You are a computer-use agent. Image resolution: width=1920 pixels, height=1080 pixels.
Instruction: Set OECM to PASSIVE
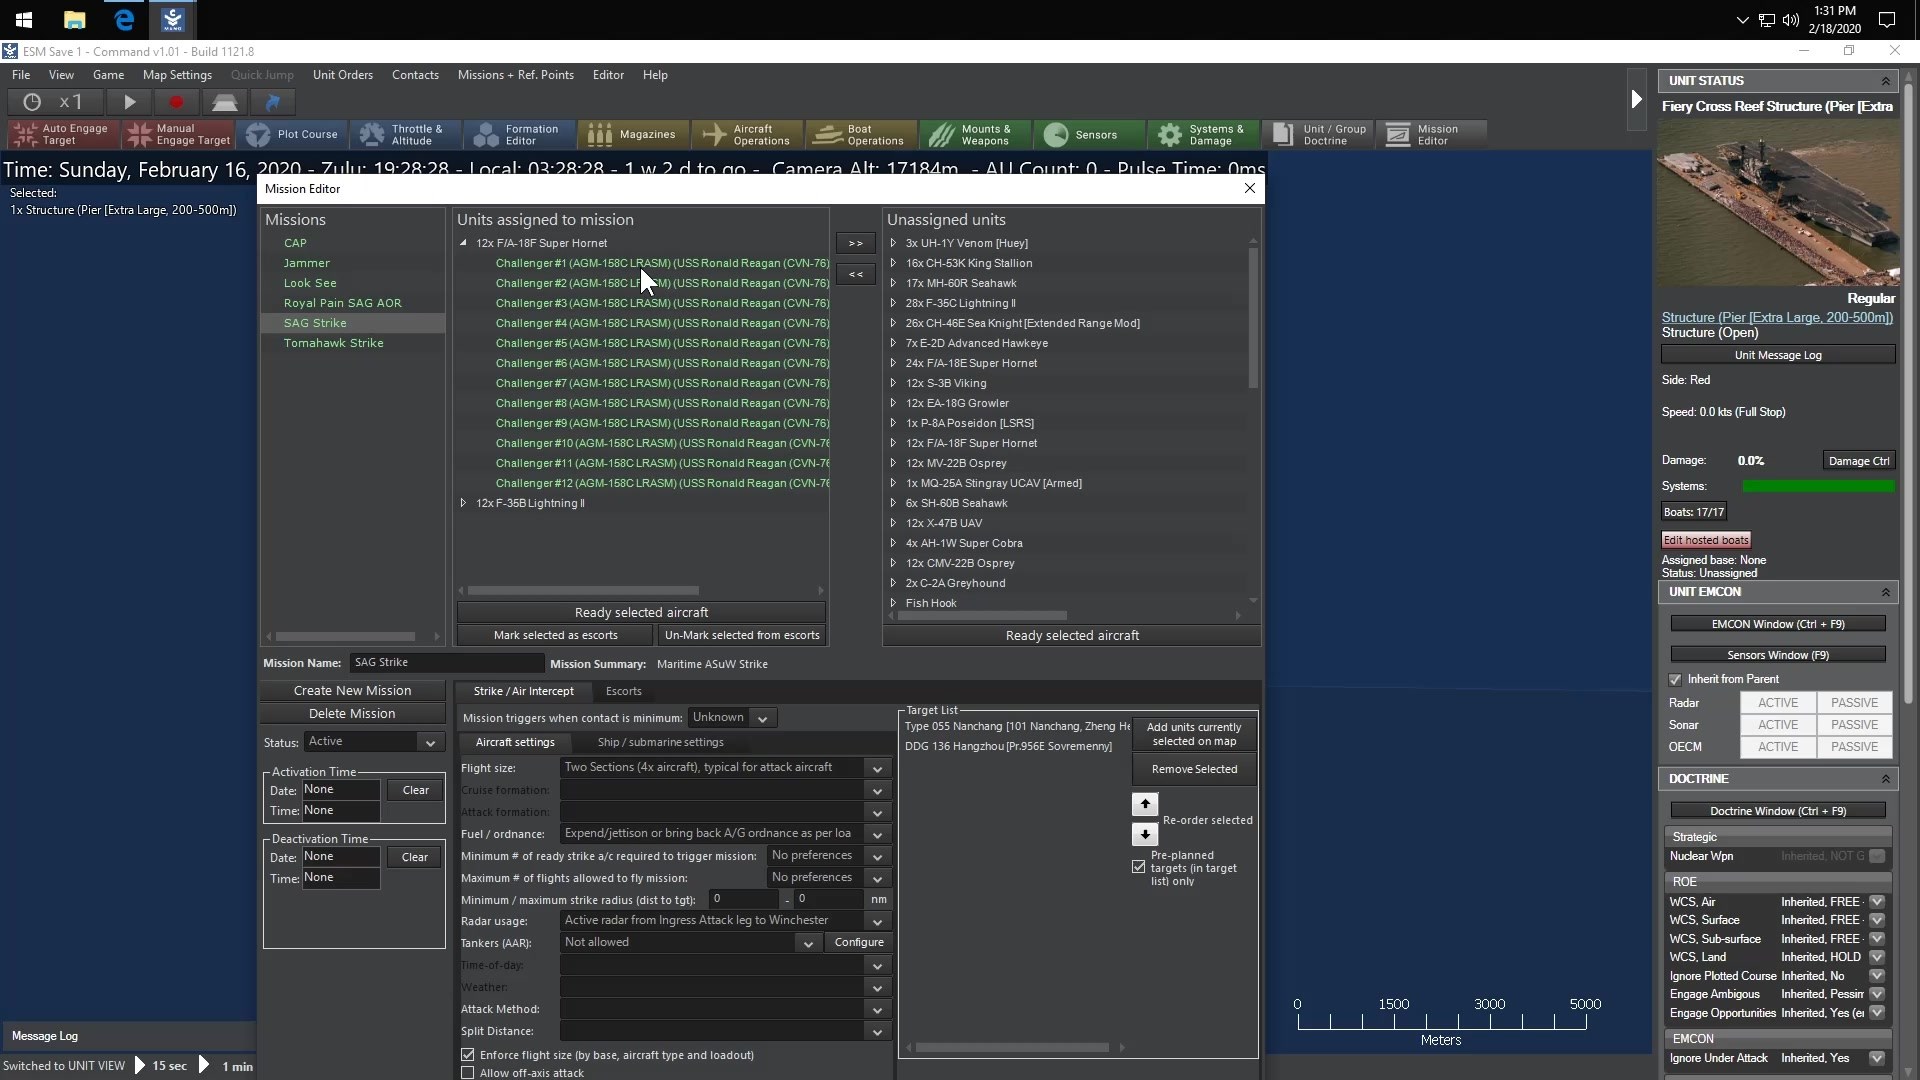pyautogui.click(x=1855, y=747)
